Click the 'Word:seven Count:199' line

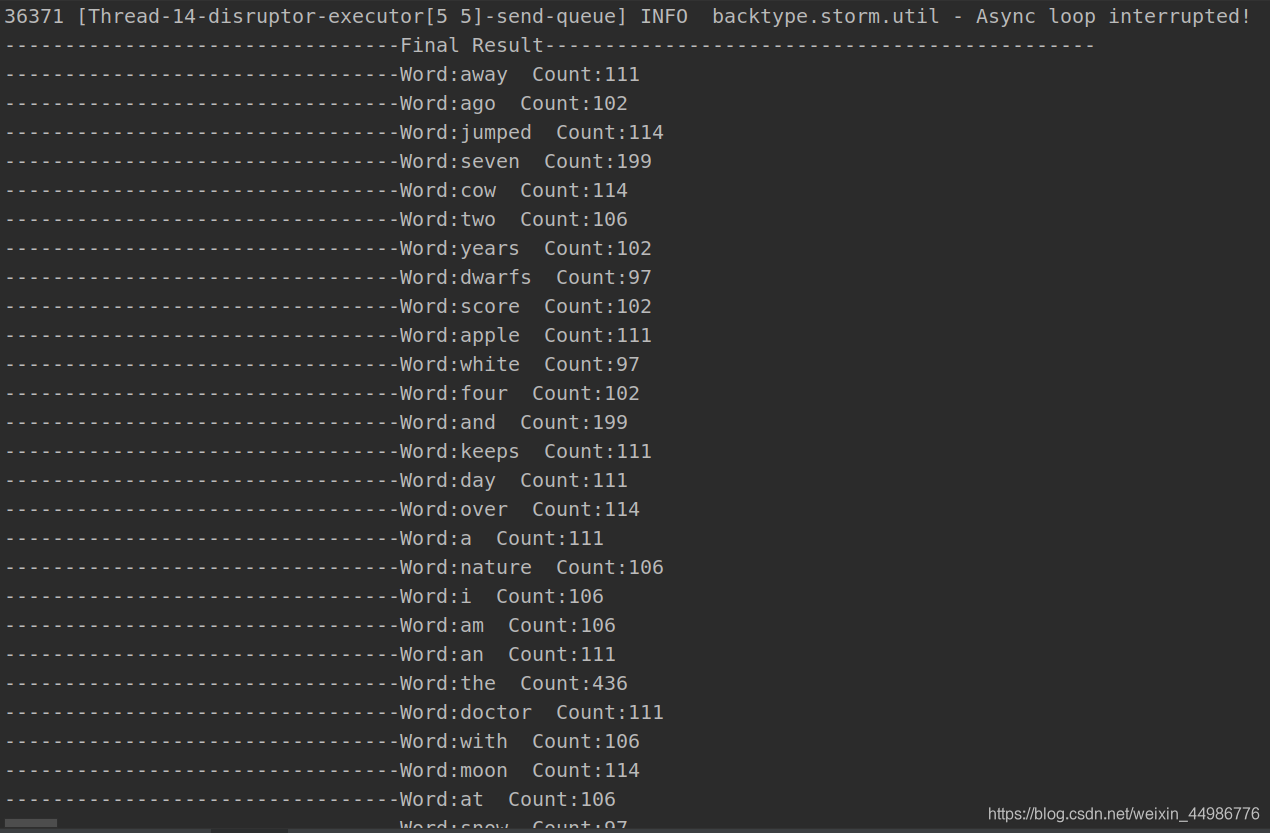pos(327,161)
